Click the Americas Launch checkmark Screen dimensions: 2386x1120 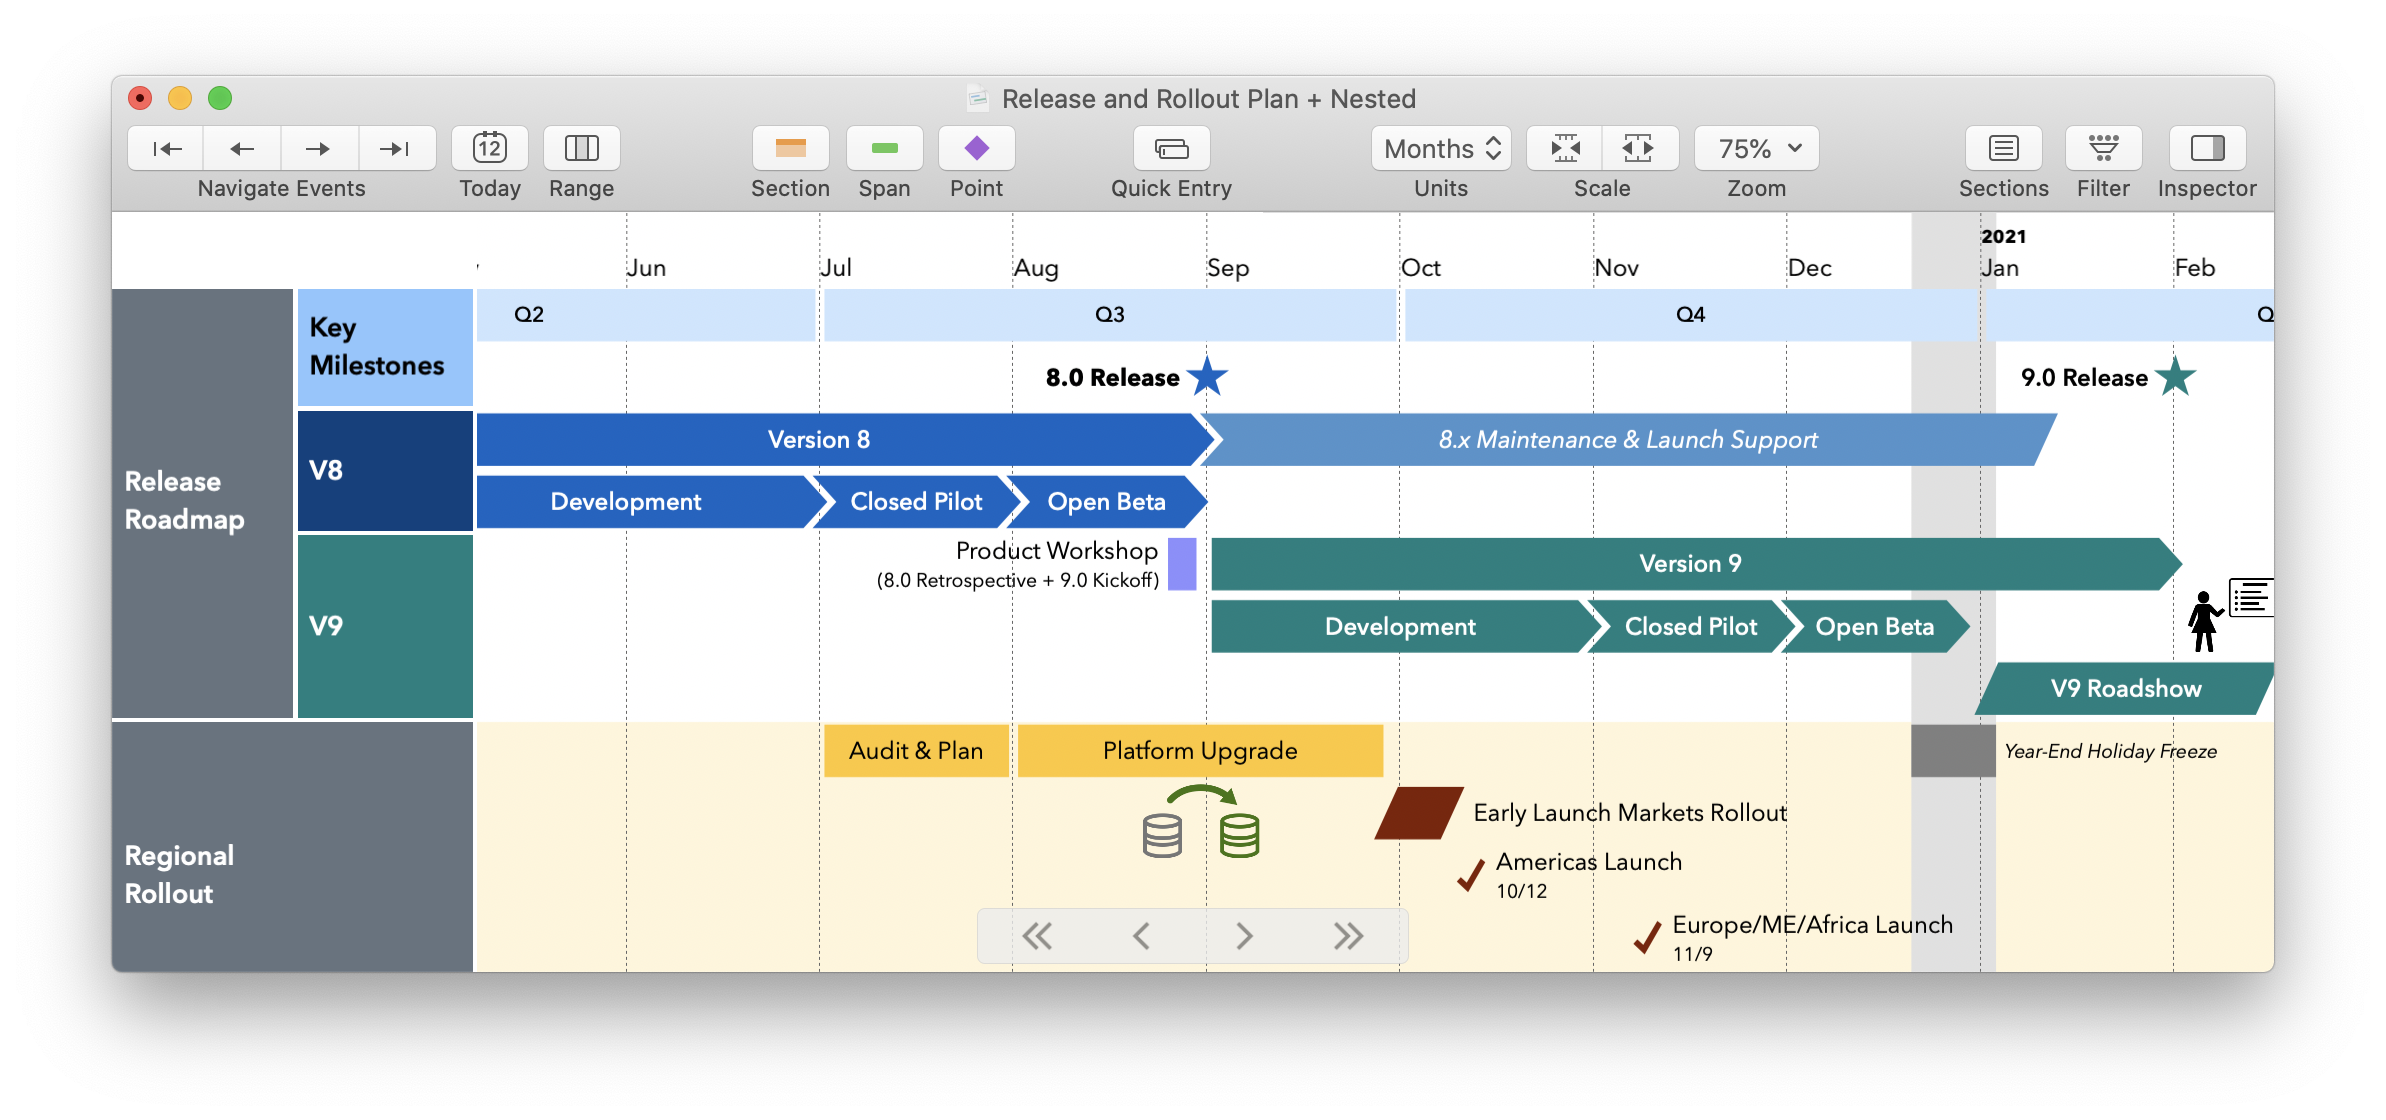pos(1469,874)
